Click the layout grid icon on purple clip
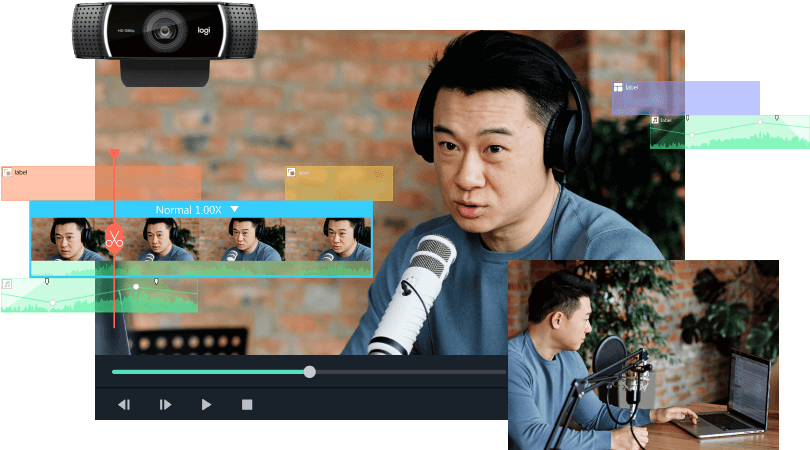Image resolution: width=810 pixels, height=450 pixels. tap(618, 87)
